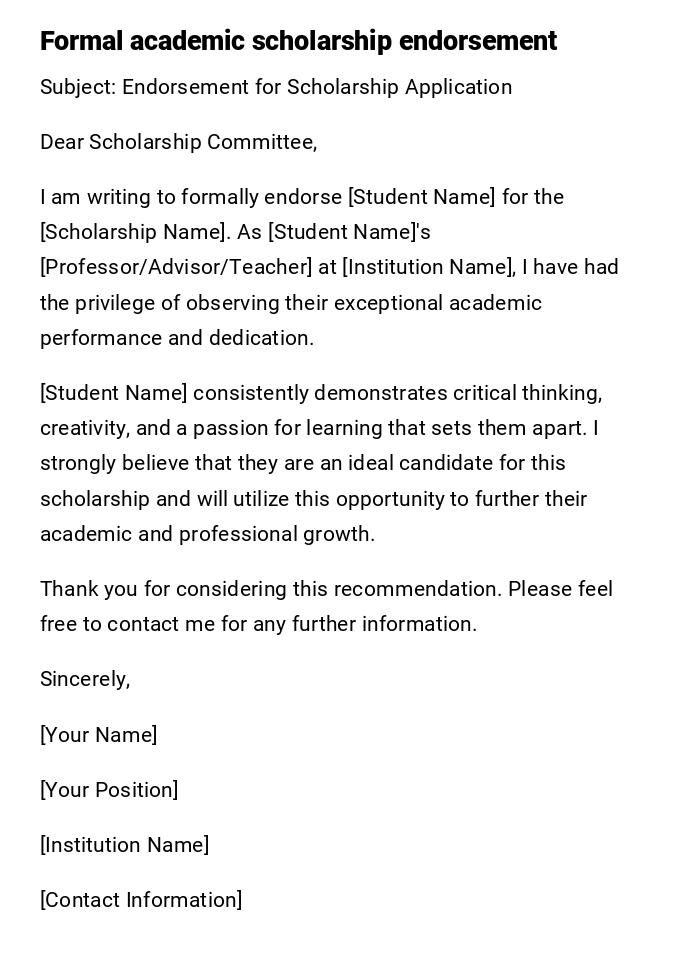Screen dimensions: 700x962
Task: Click [Institution Name] in the signature block
Action: [124, 845]
